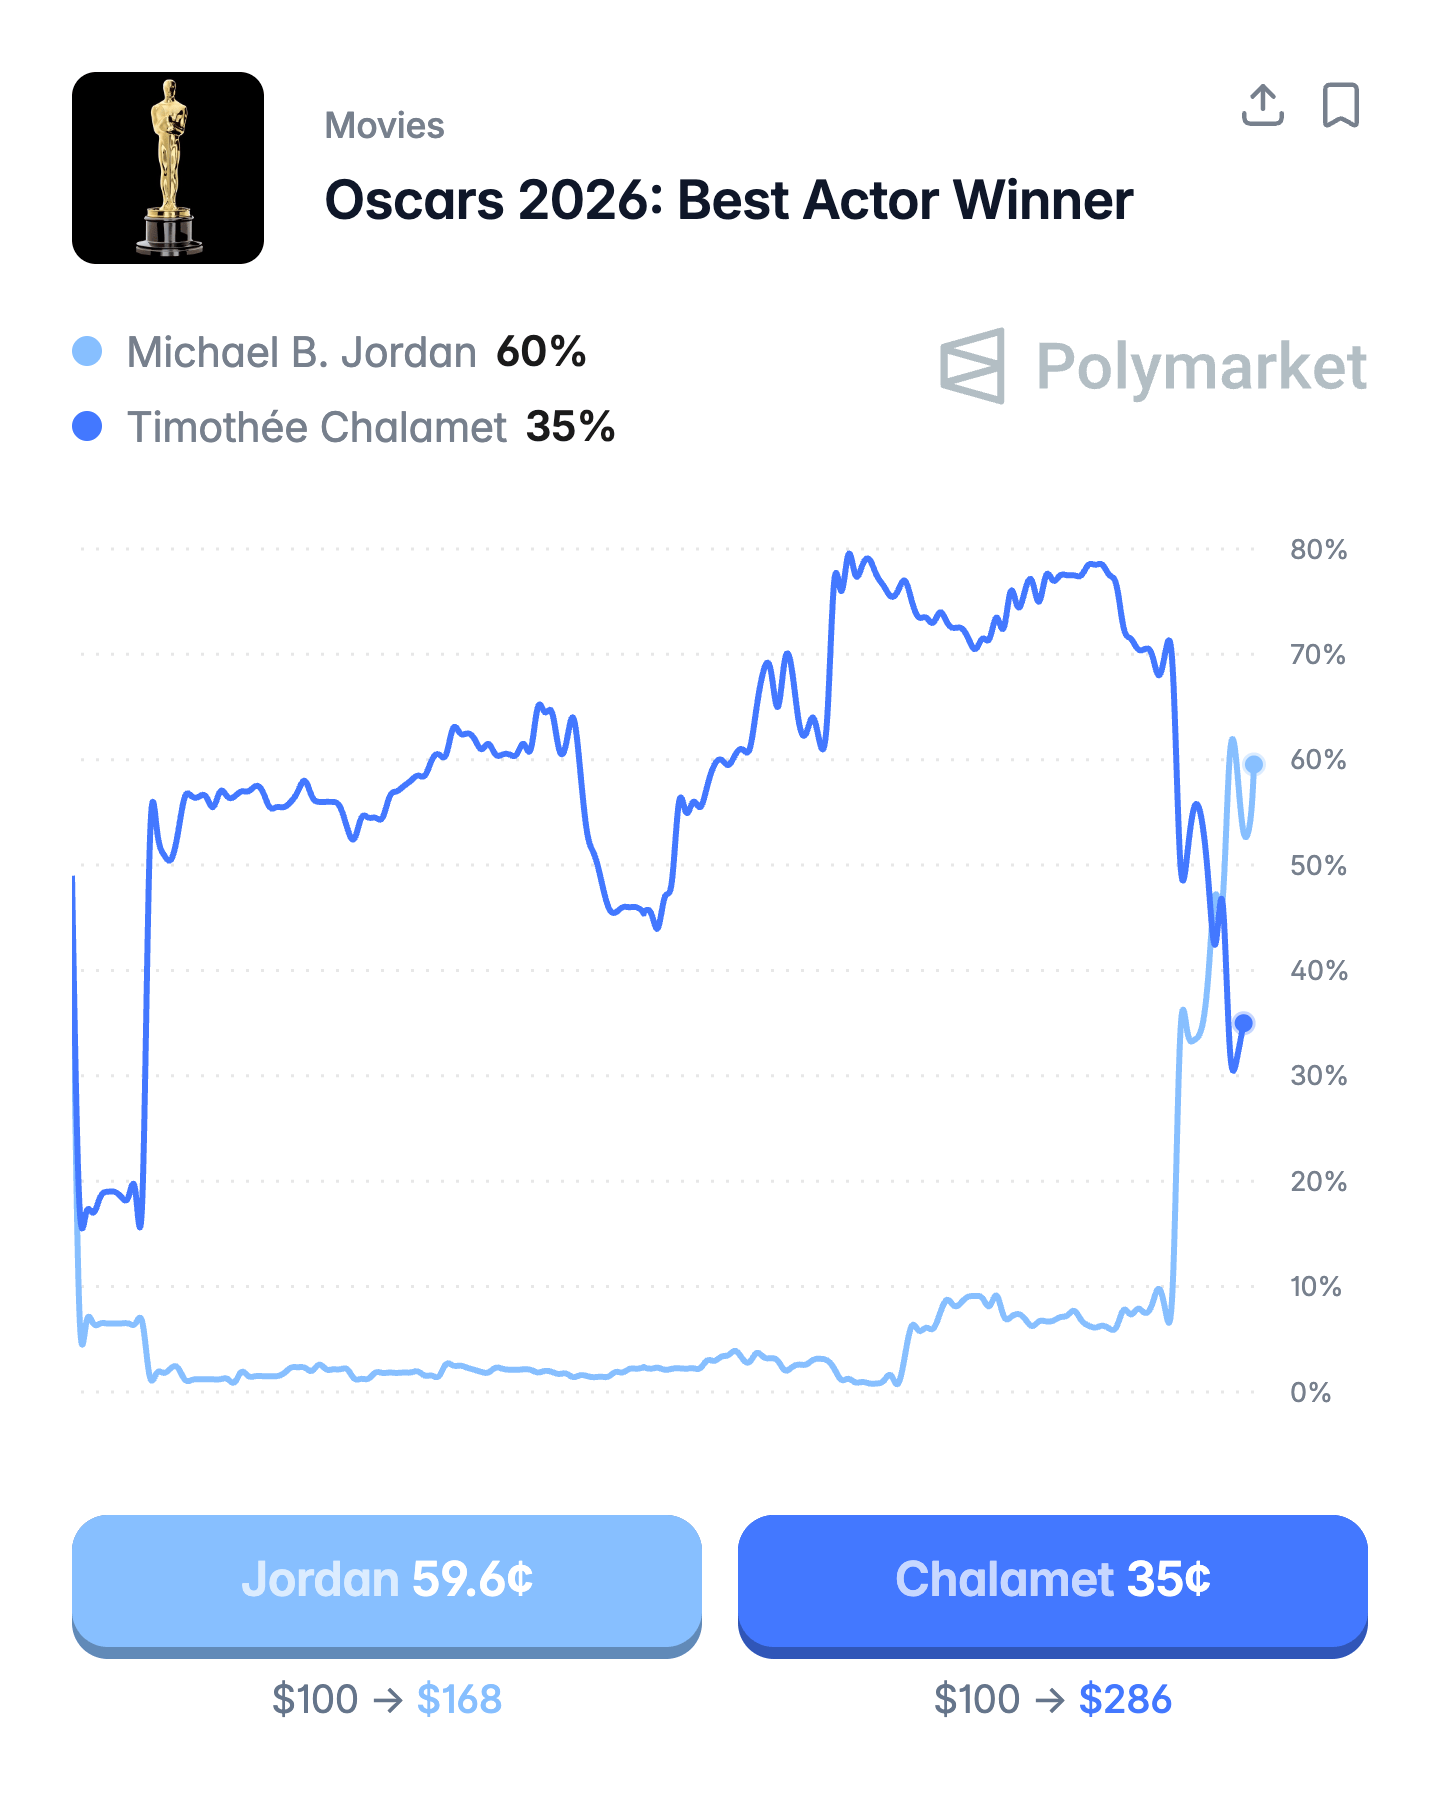This screenshot has height=1800, width=1440.
Task: Click the share upload icon
Action: click(x=1262, y=105)
